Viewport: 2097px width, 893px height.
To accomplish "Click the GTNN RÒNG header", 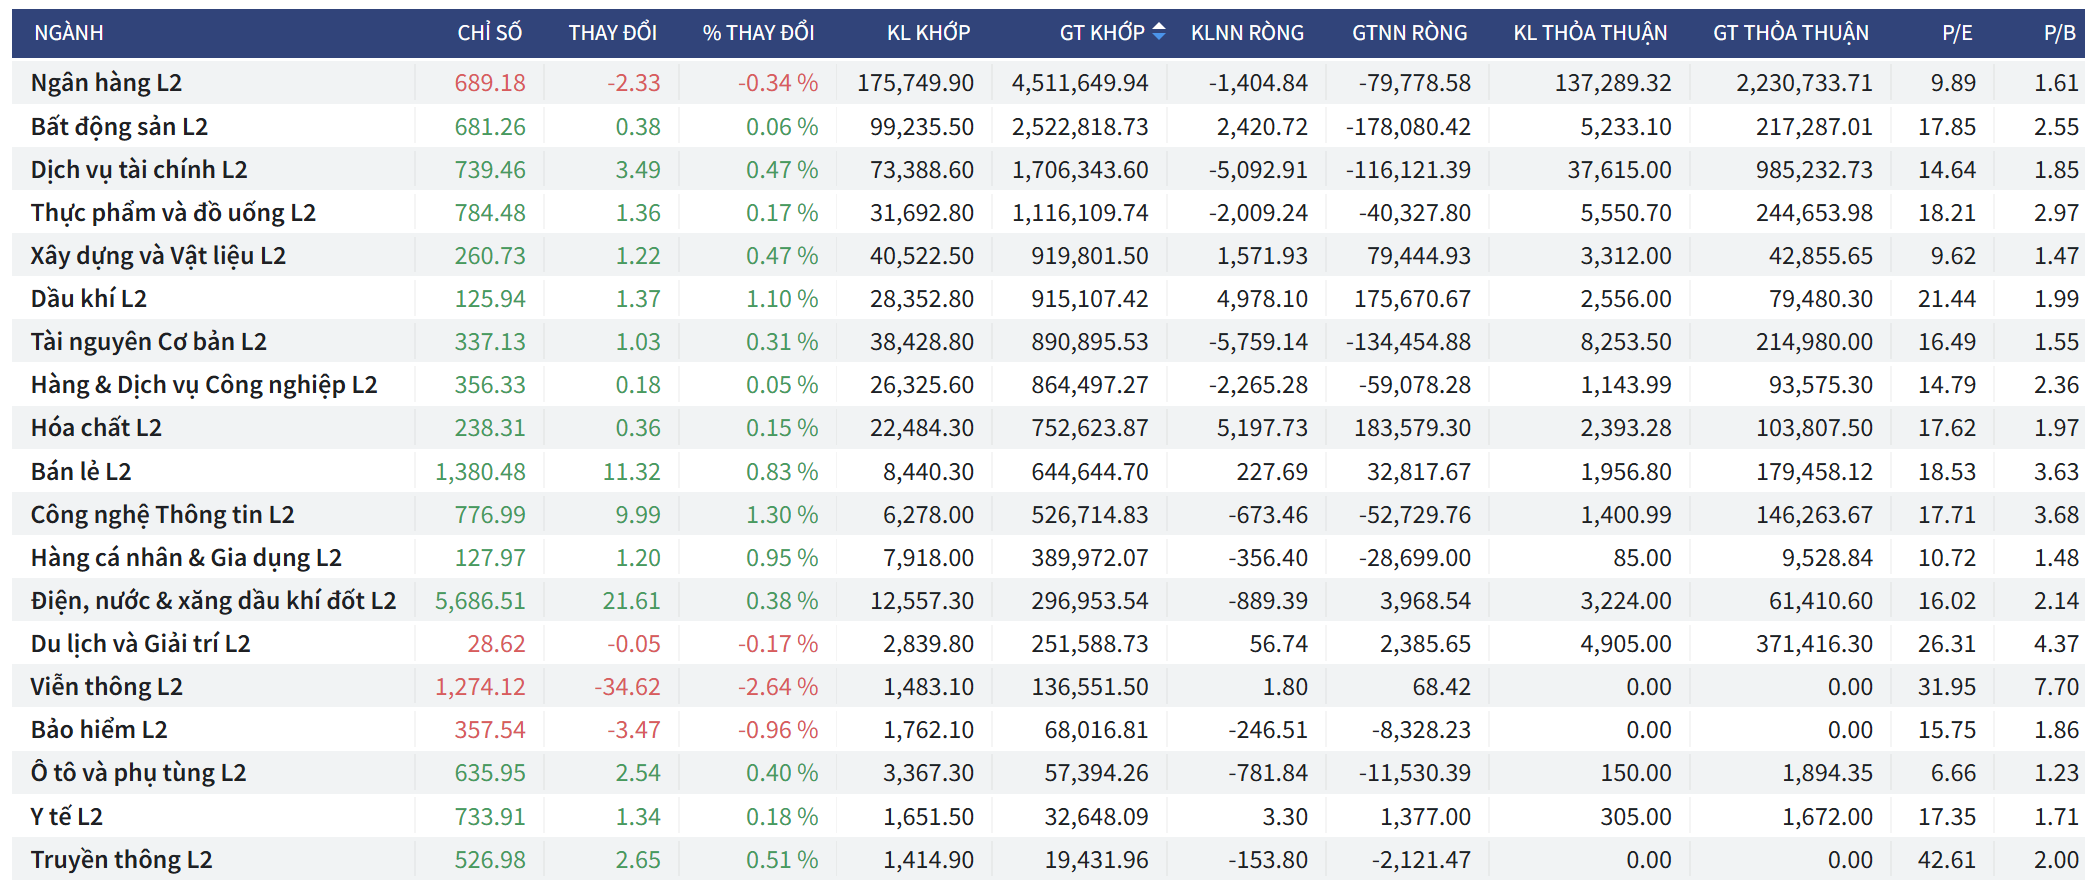I will coord(1409,33).
